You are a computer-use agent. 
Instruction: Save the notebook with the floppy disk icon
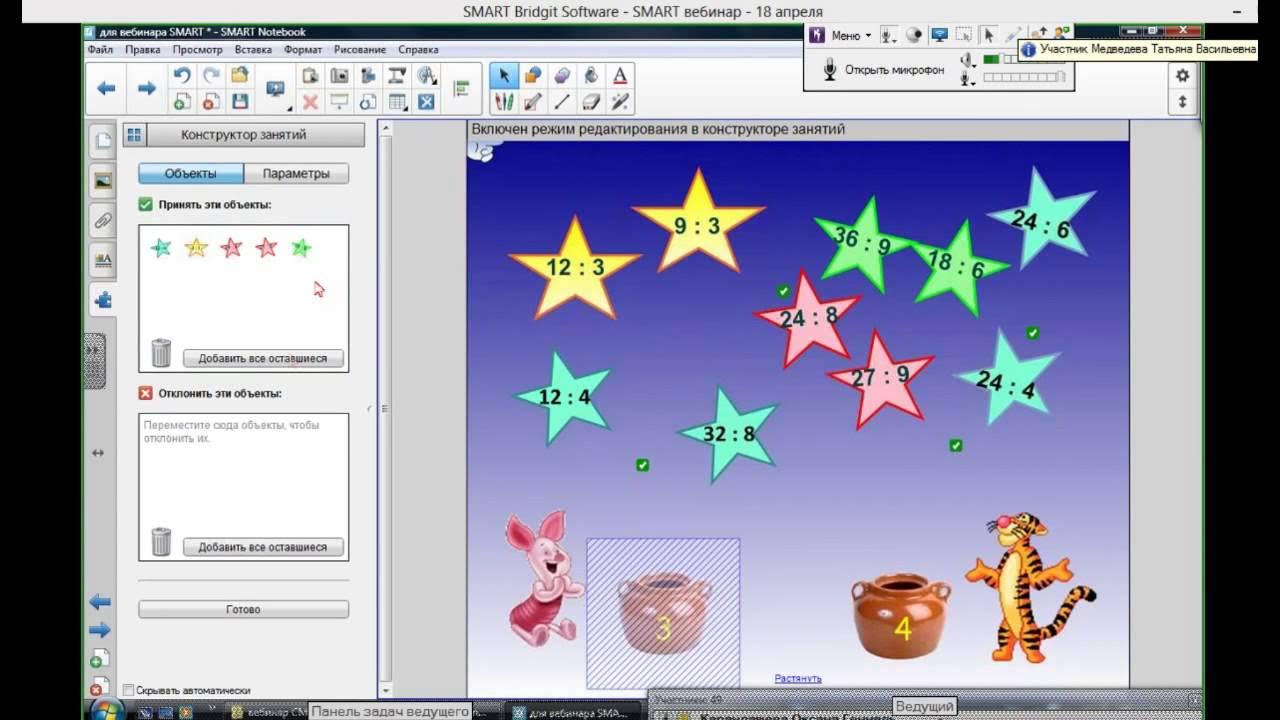tap(240, 101)
